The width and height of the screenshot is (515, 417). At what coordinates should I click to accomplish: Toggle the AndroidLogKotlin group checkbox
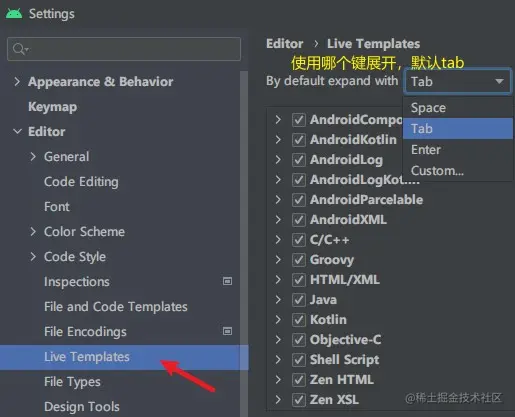[299, 180]
